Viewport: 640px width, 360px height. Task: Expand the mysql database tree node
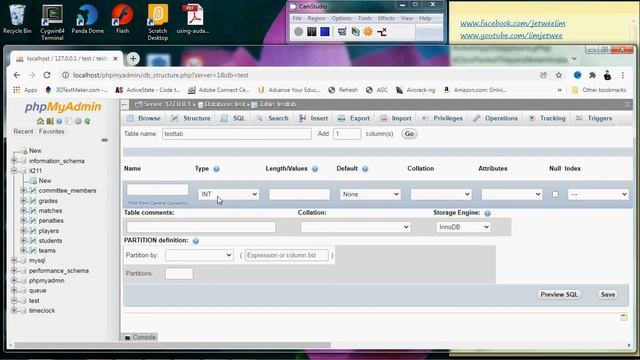tap(14, 260)
